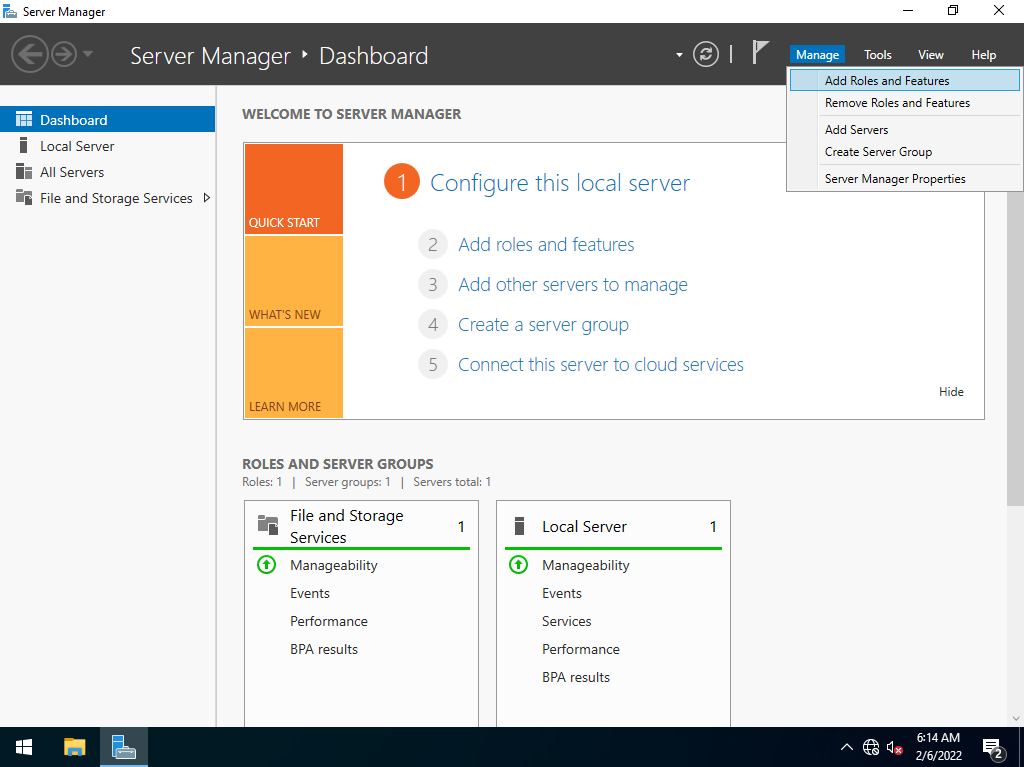Click Local Server tile server icon
1024x767 pixels.
click(x=519, y=526)
